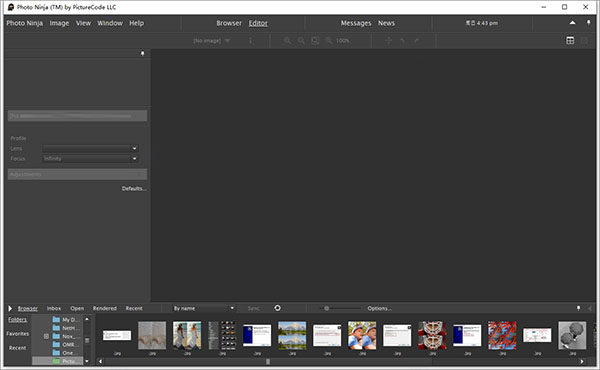Open the By name sort dropdown
Image resolution: width=600 pixels, height=370 pixels.
(203, 308)
